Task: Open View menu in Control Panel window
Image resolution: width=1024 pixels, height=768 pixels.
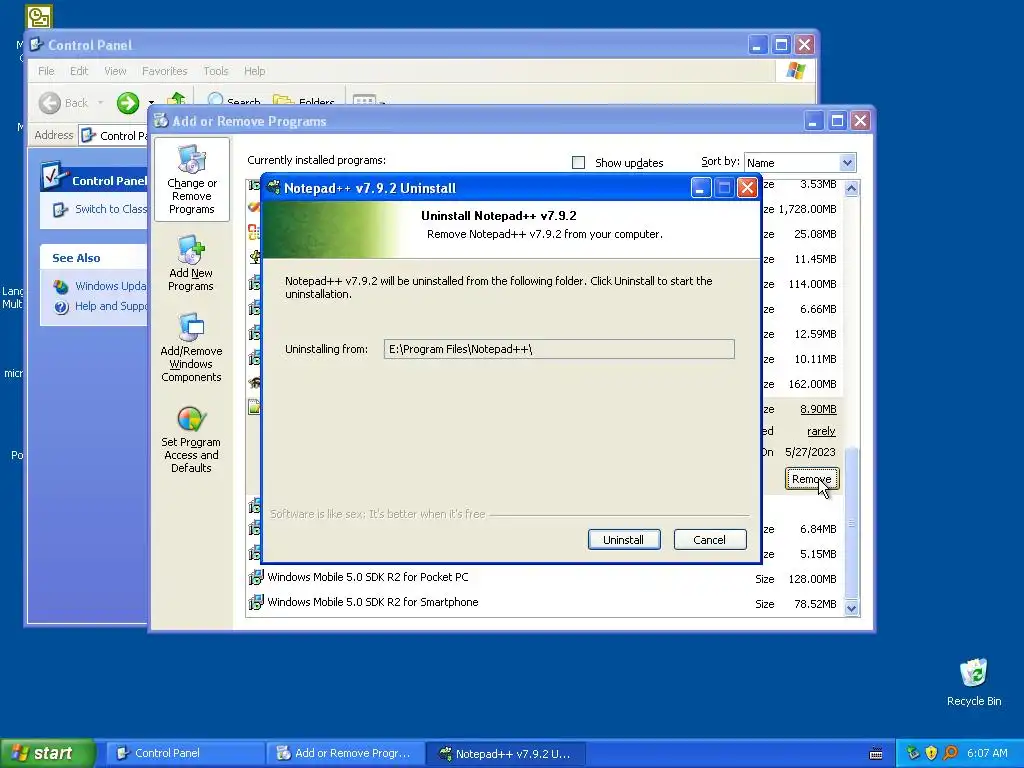Action: [x=115, y=71]
